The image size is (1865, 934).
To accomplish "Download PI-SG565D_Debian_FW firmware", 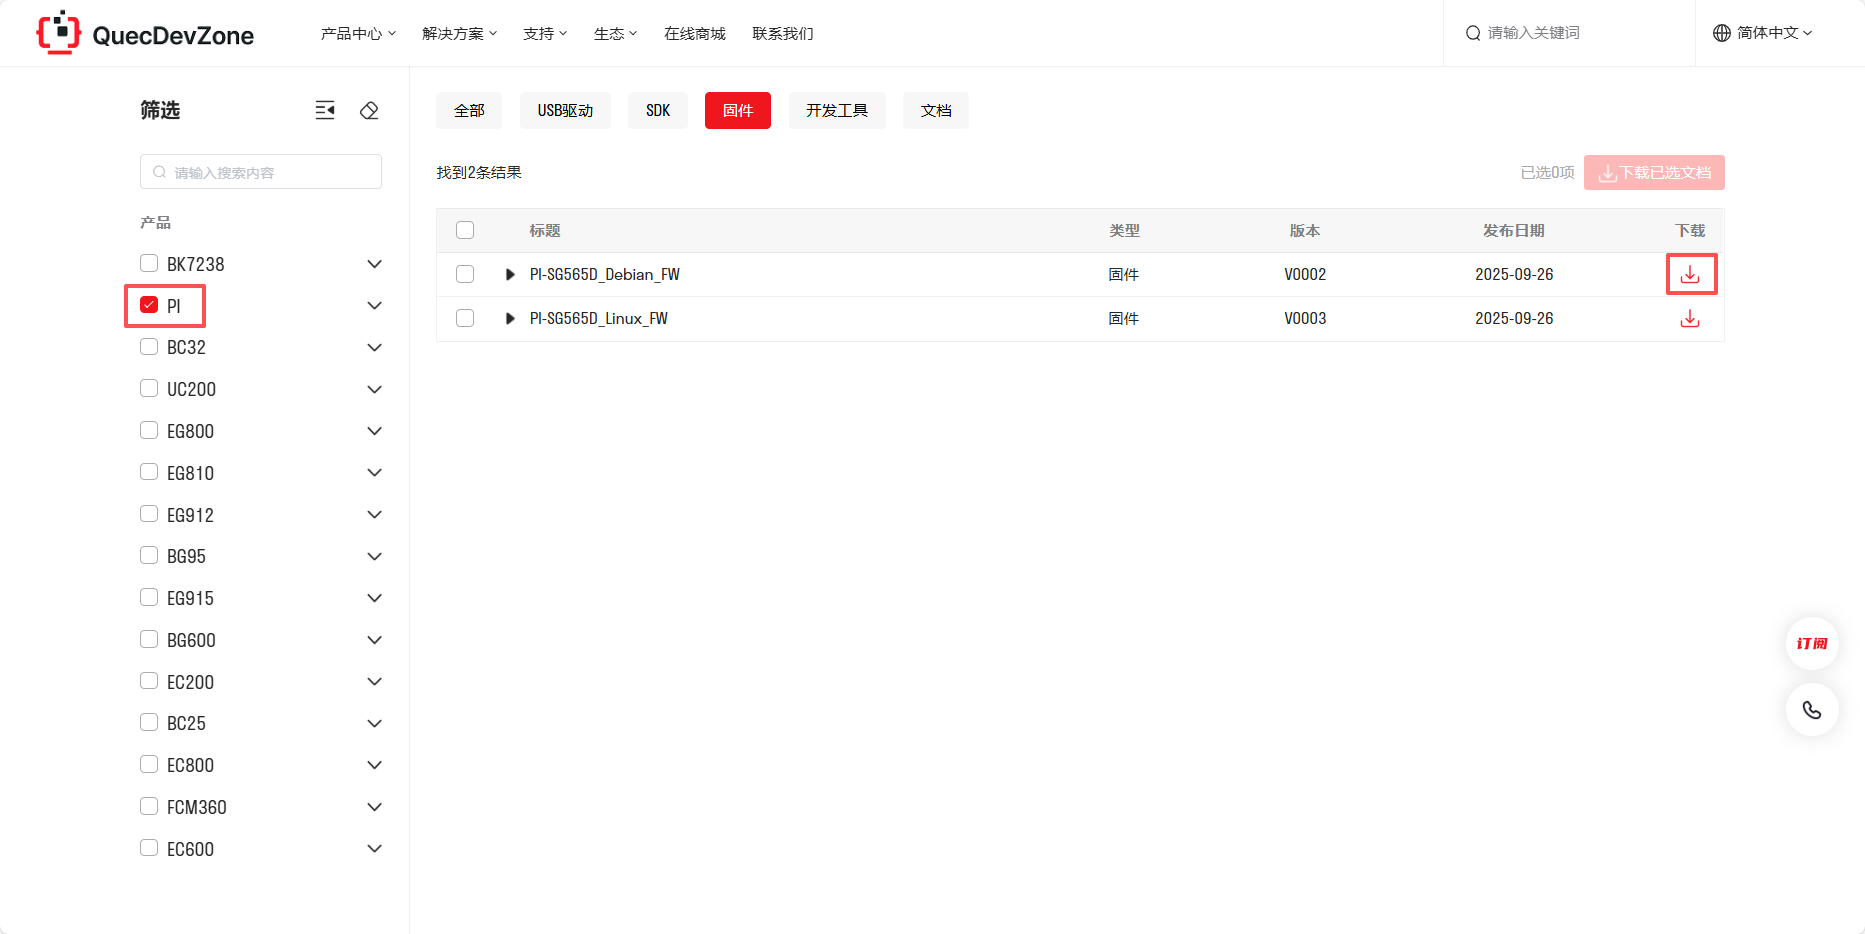I will (1690, 274).
